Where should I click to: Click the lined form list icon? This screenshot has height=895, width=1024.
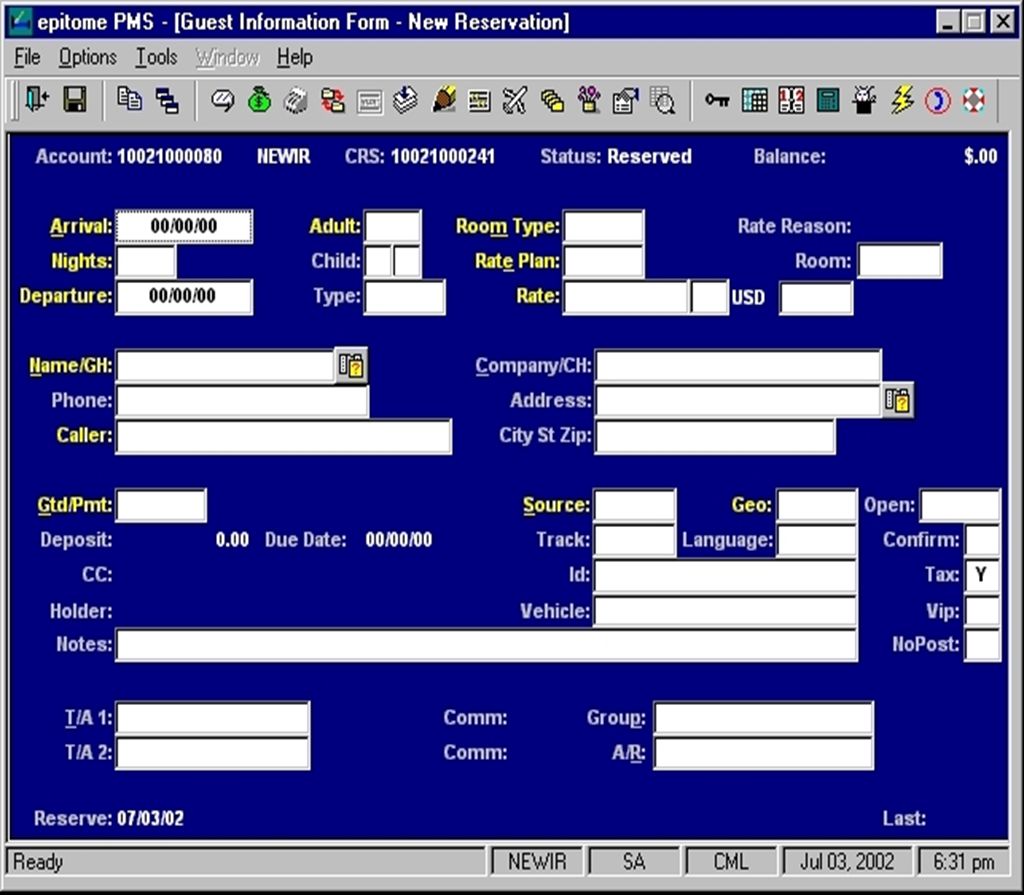coord(479,101)
